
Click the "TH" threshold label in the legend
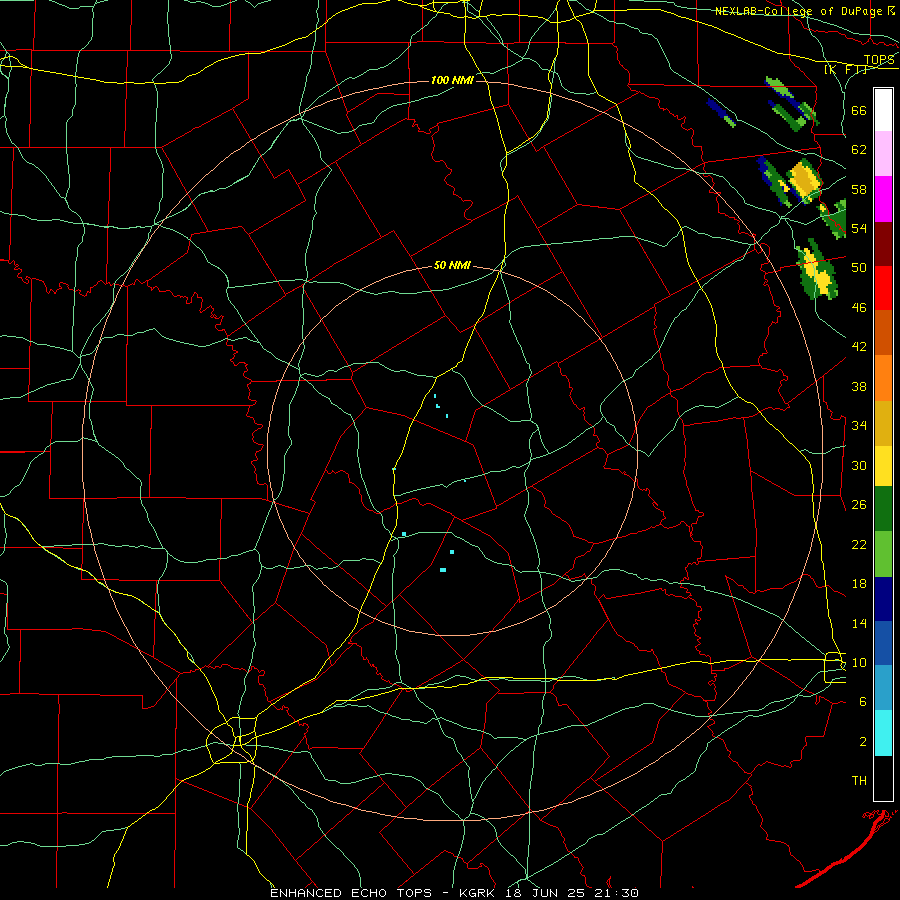859,781
